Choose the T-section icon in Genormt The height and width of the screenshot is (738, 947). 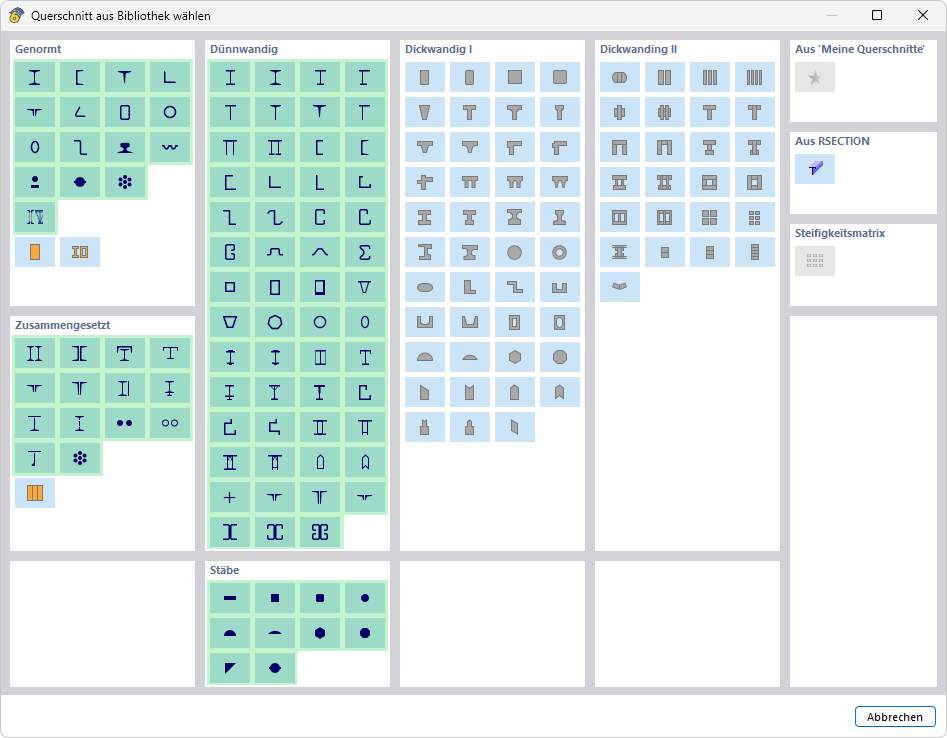(124, 77)
